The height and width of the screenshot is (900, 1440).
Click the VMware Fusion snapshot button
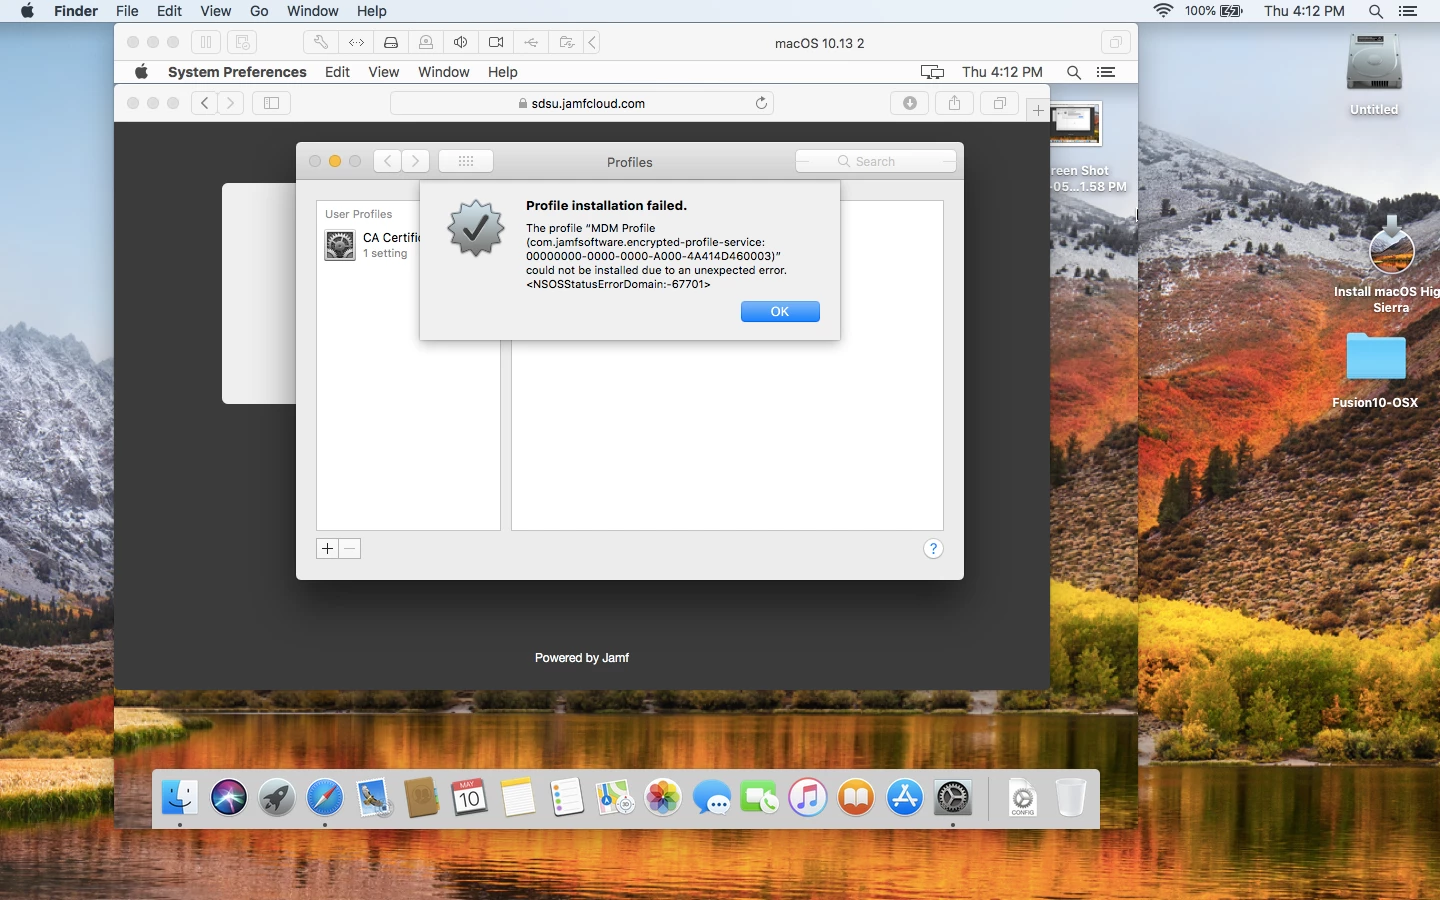tap(242, 42)
